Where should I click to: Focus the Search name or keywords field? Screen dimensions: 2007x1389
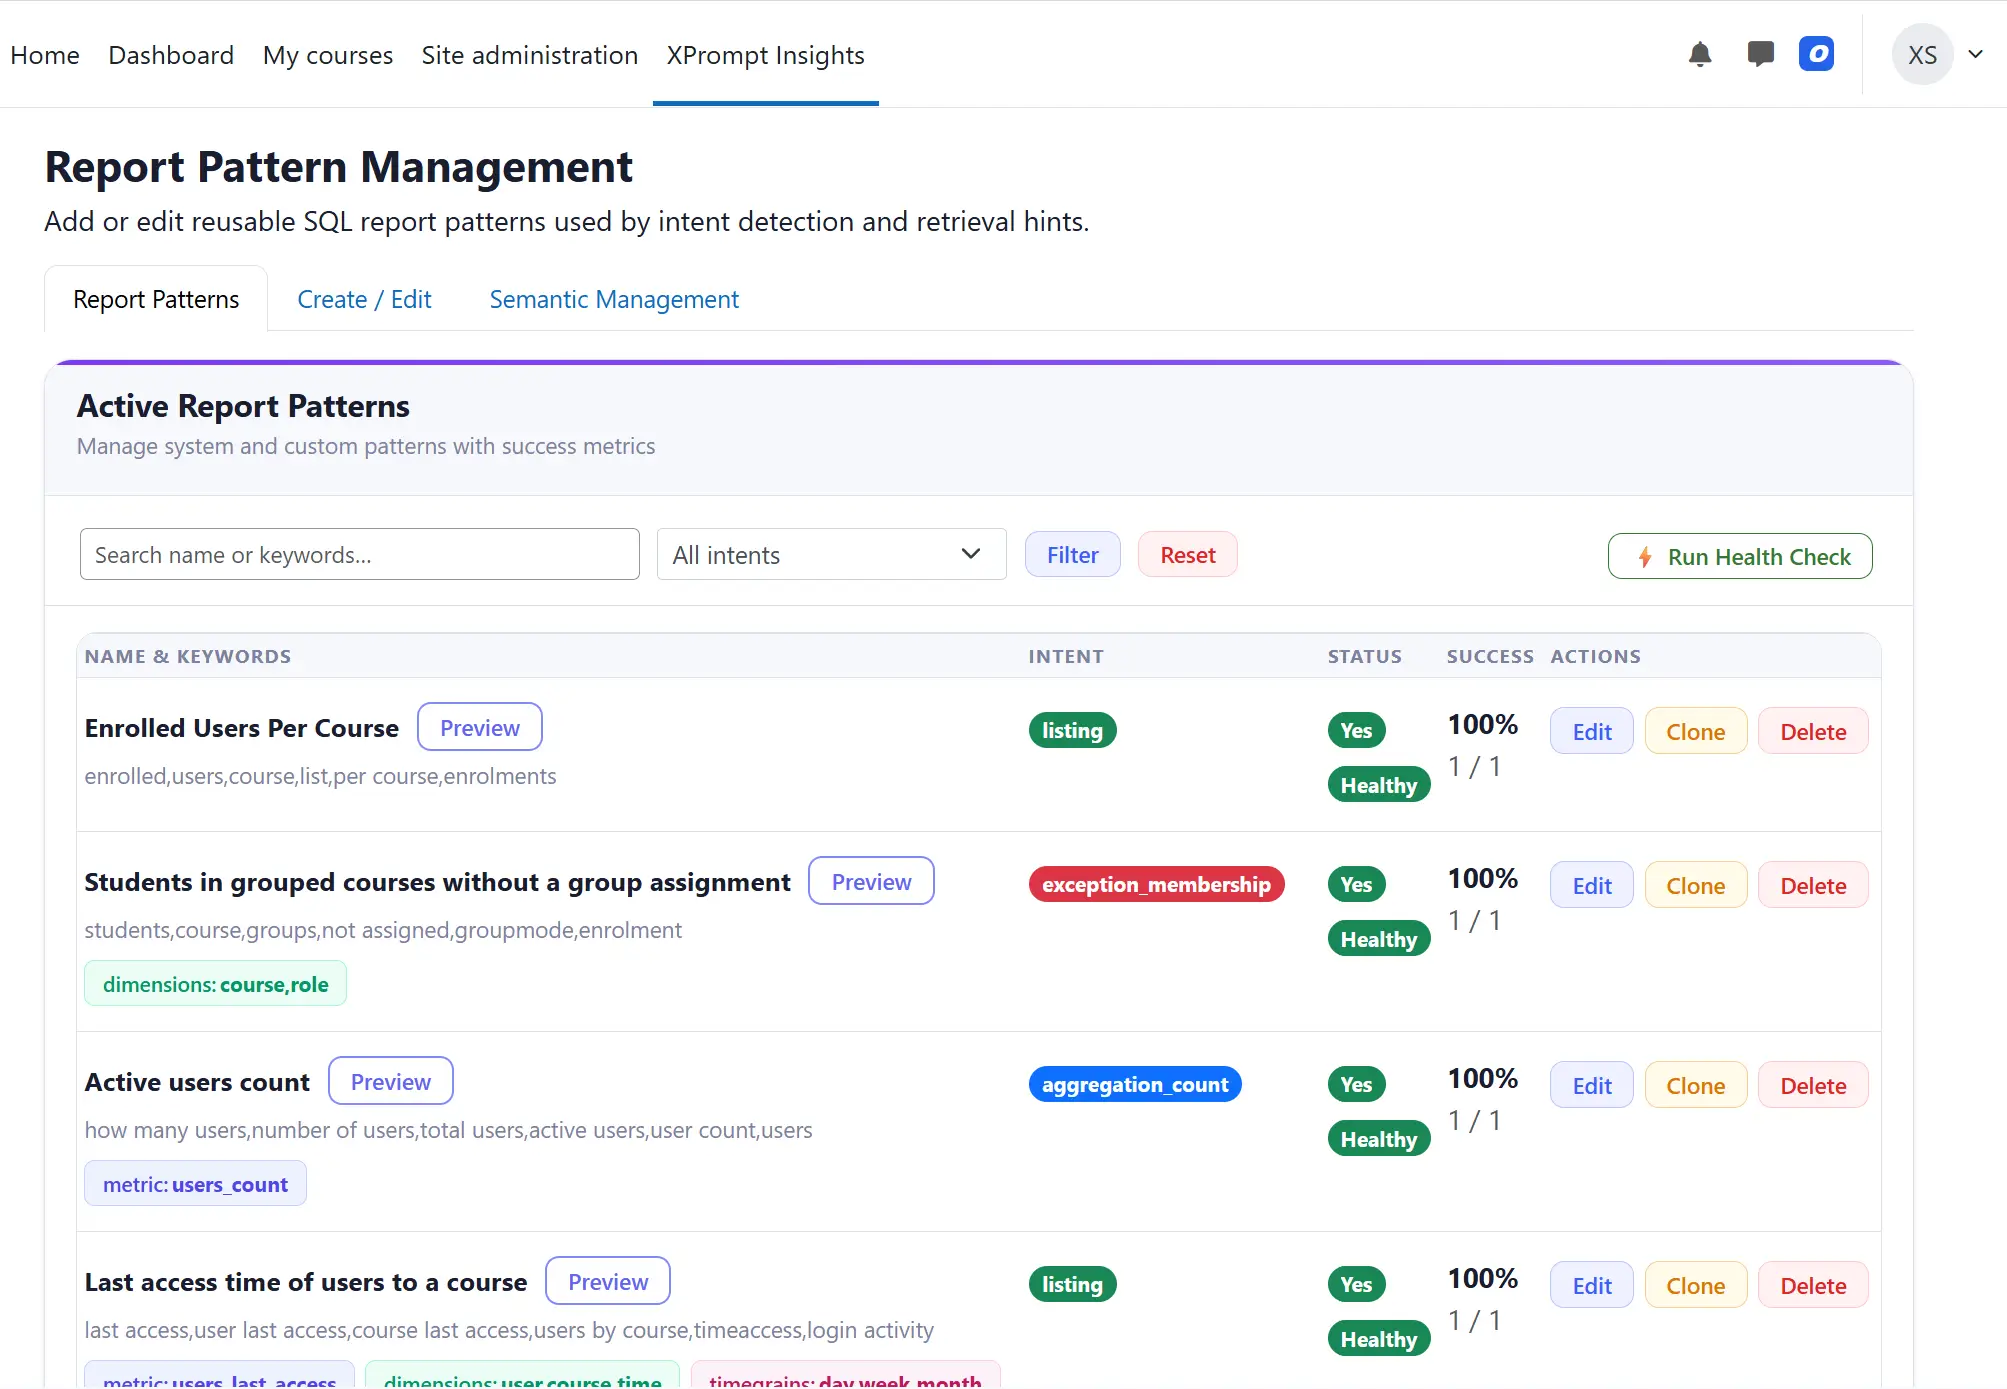[x=360, y=554]
